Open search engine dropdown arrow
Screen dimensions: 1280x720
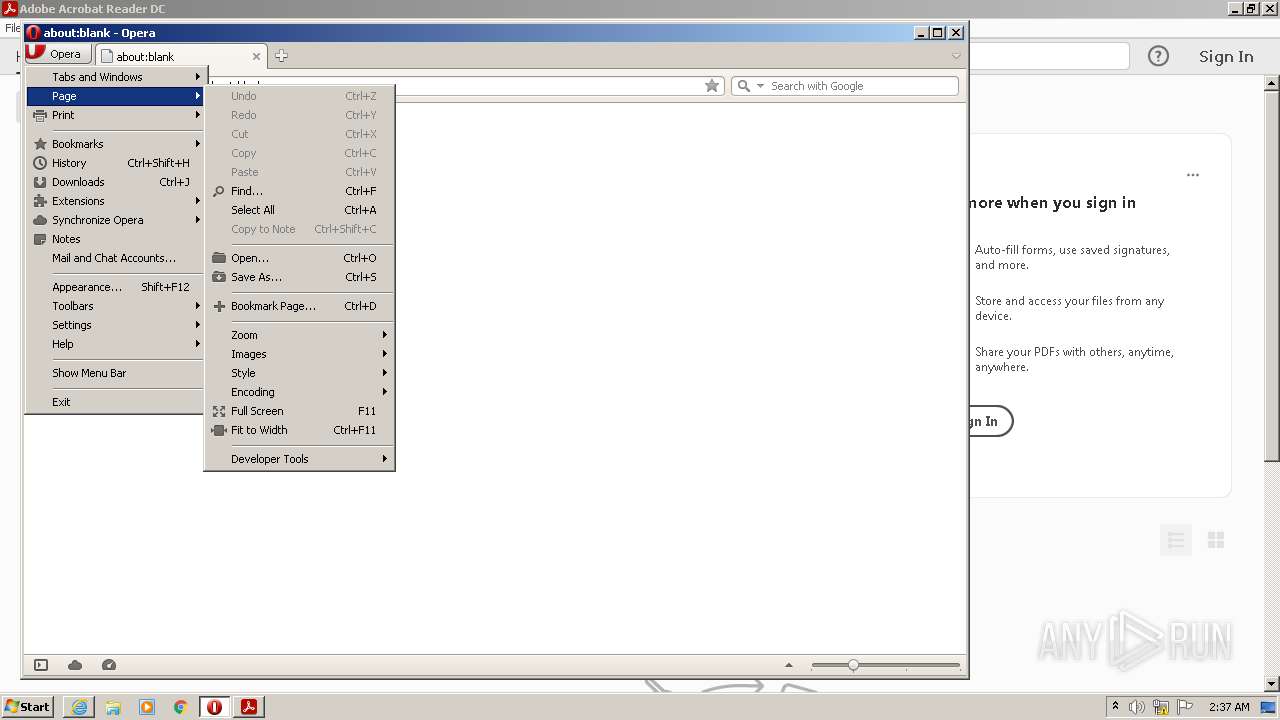(x=760, y=86)
